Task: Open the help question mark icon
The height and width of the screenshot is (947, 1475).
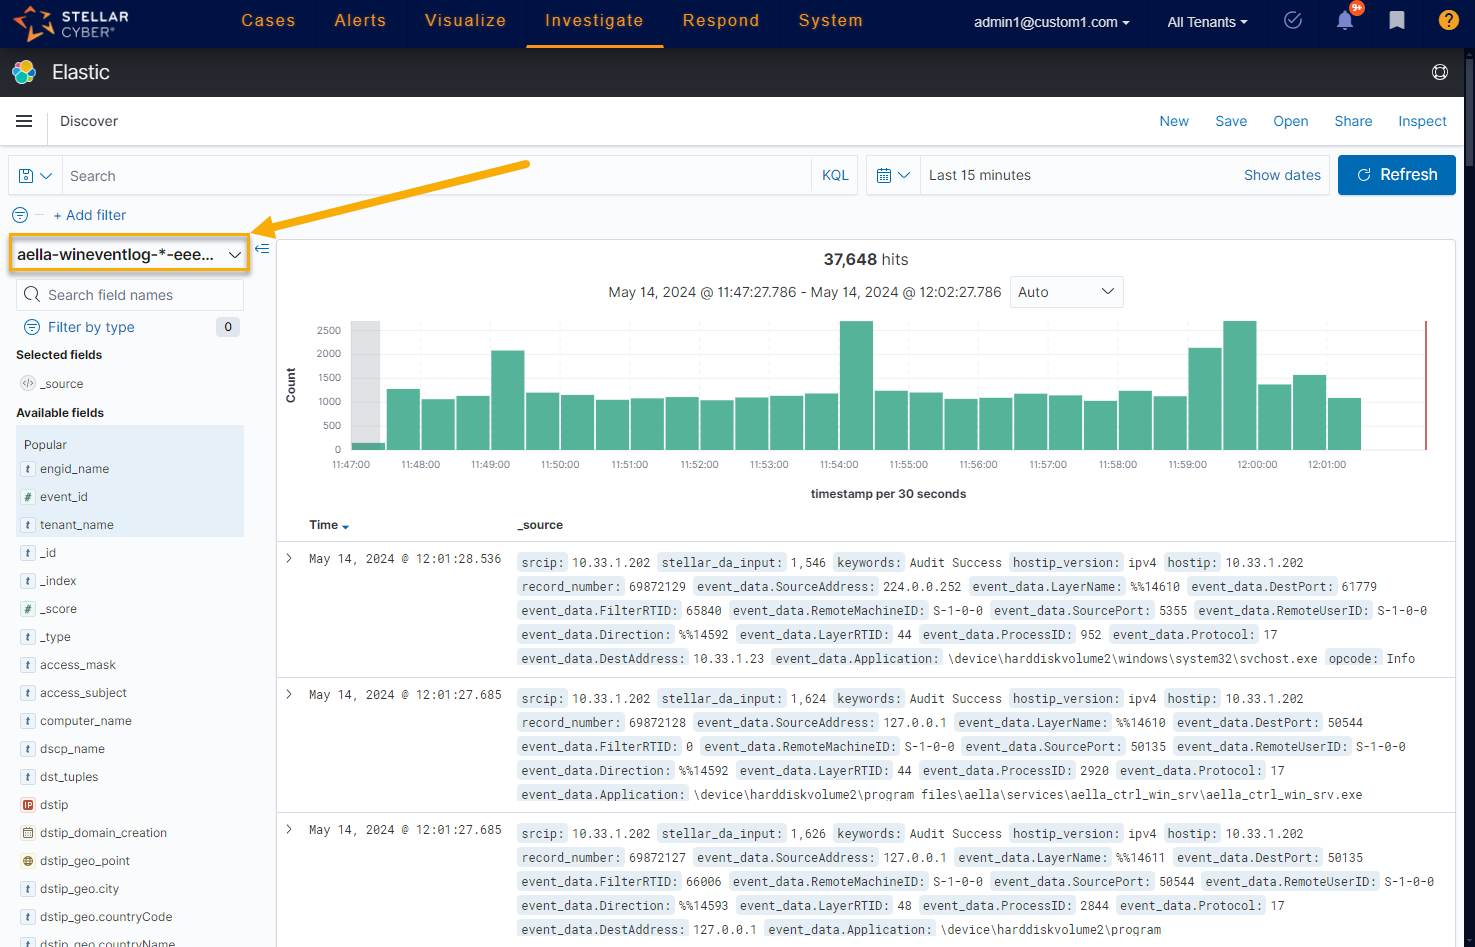Action: [1448, 21]
